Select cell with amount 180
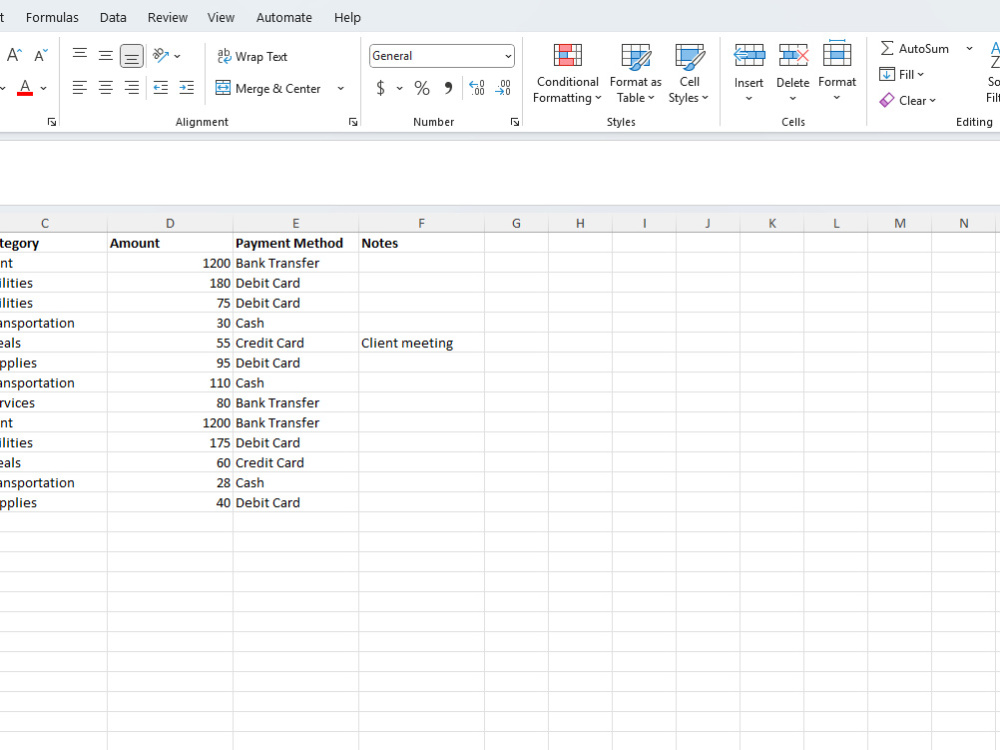 [170, 283]
